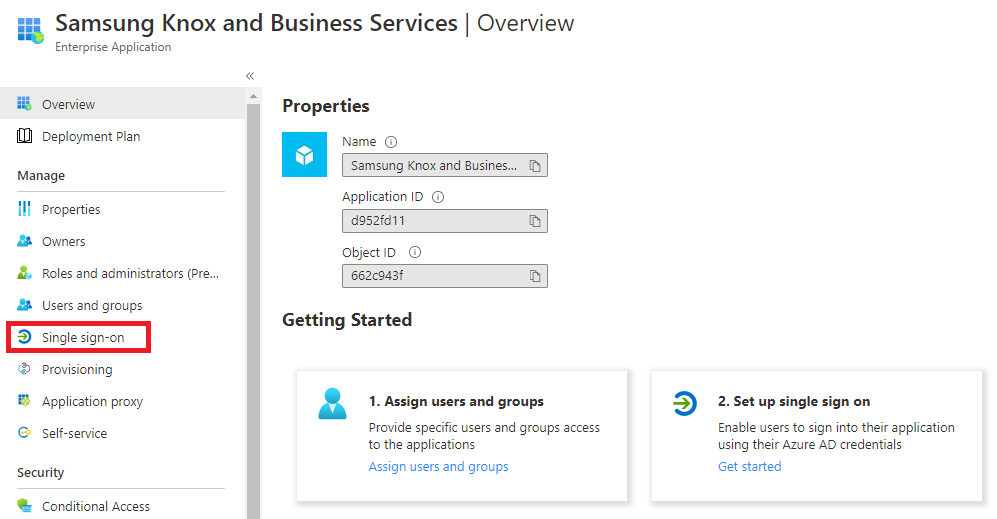Click the Application ID field d952fd11
Viewport: 997px width, 519px height.
click(x=444, y=221)
